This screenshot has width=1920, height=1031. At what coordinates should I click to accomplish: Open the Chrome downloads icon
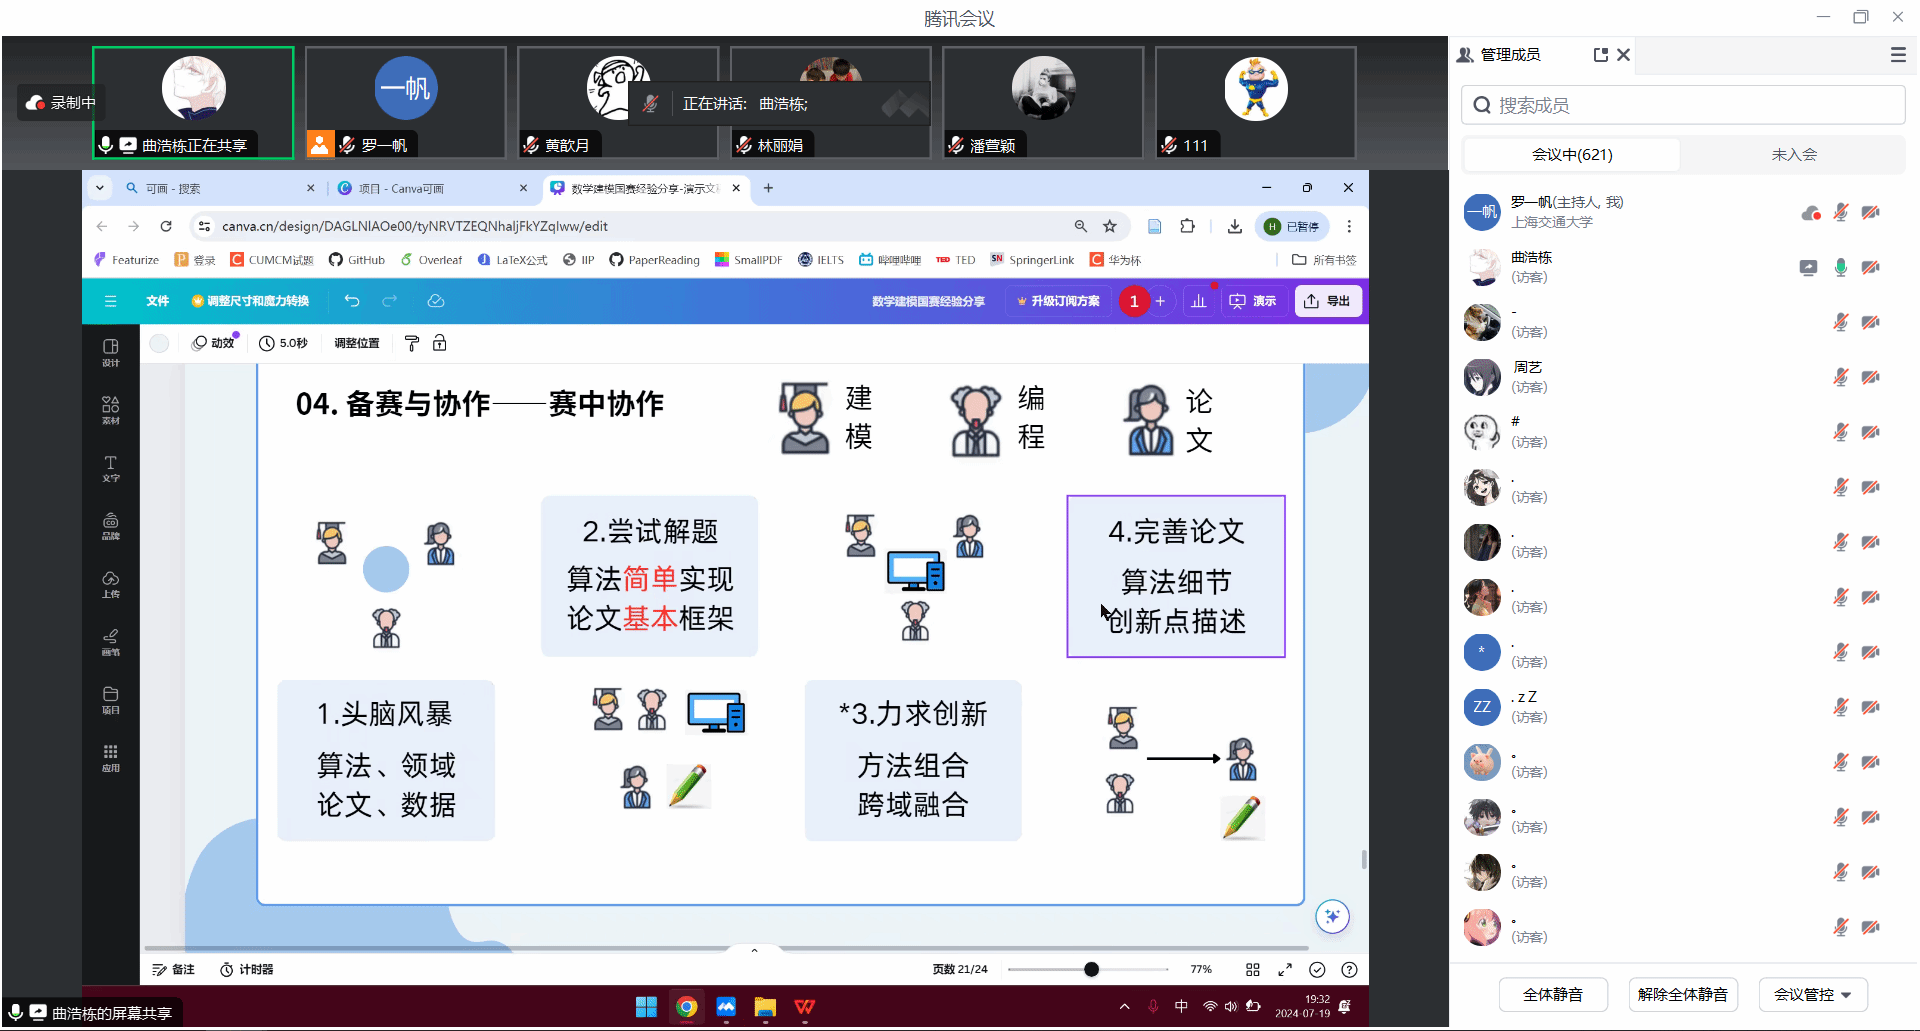click(x=1235, y=226)
